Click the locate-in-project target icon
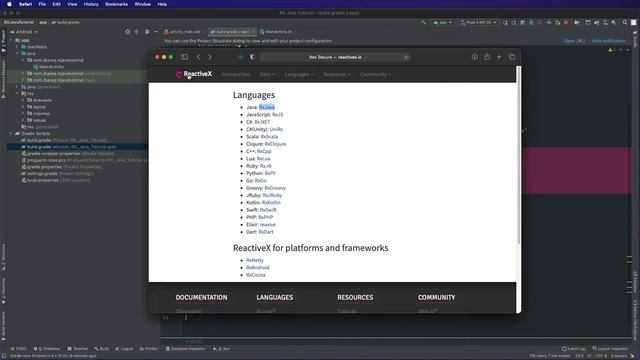The image size is (640, 360). [127, 31]
